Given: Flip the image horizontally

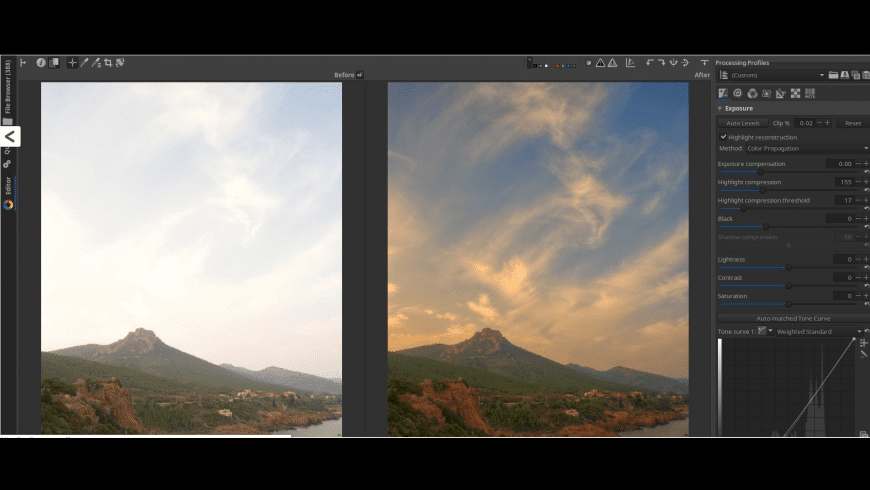Looking at the screenshot, I should [x=686, y=63].
